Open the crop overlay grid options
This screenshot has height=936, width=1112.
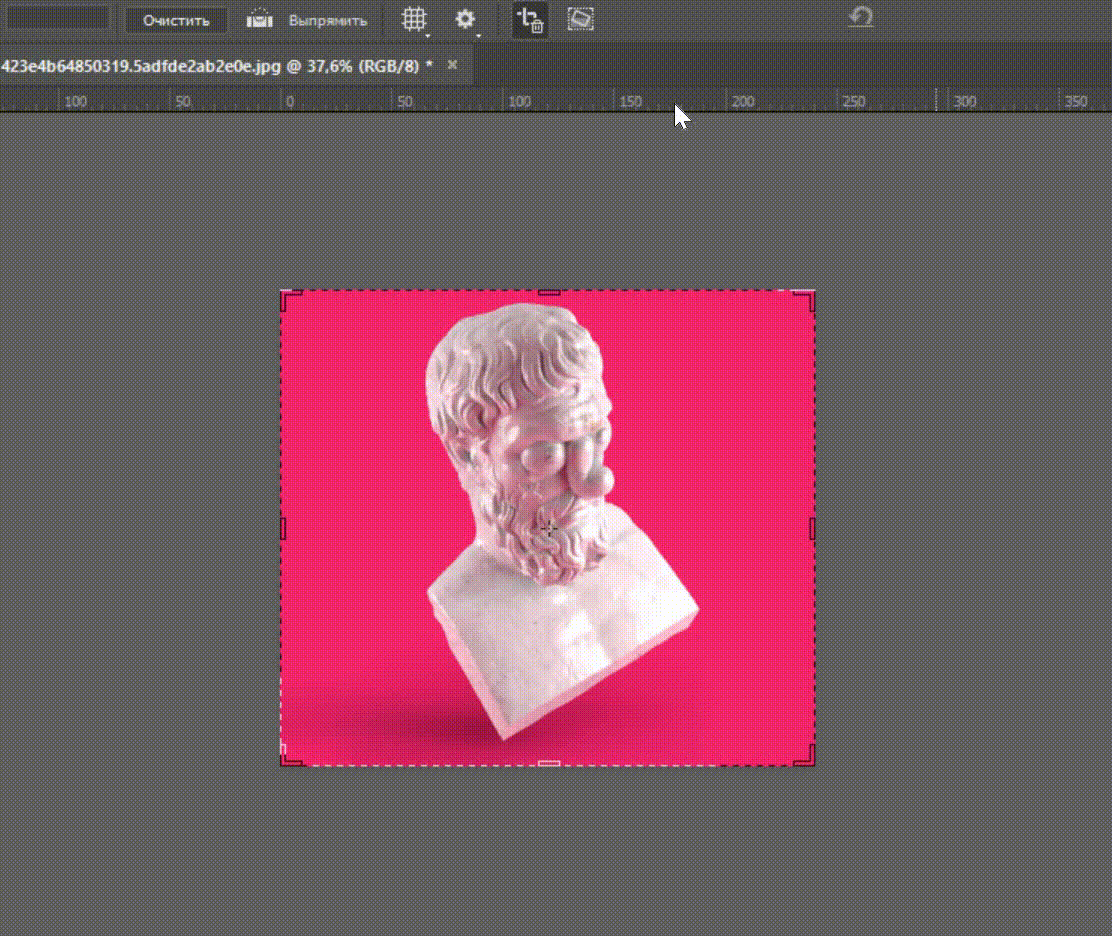point(413,19)
